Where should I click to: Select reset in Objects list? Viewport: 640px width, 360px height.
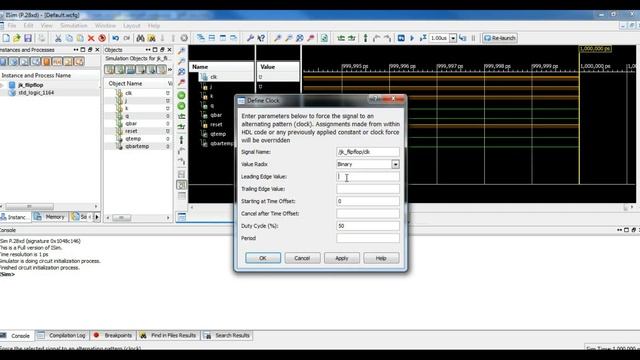[x=131, y=131]
